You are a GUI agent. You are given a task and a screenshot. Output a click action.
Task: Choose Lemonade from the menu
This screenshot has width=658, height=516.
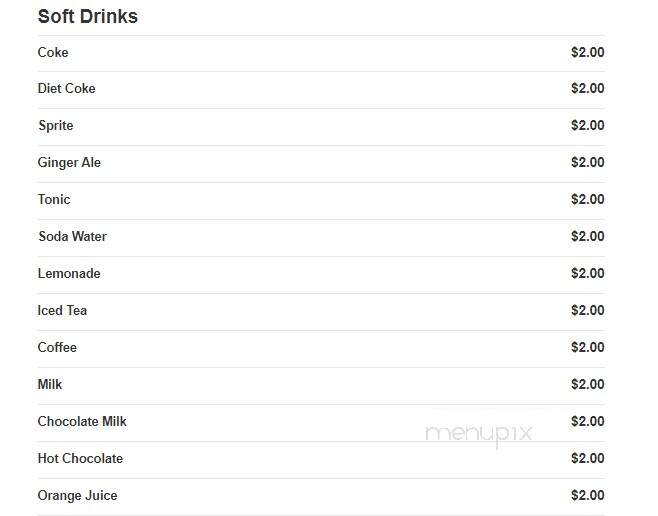[69, 274]
